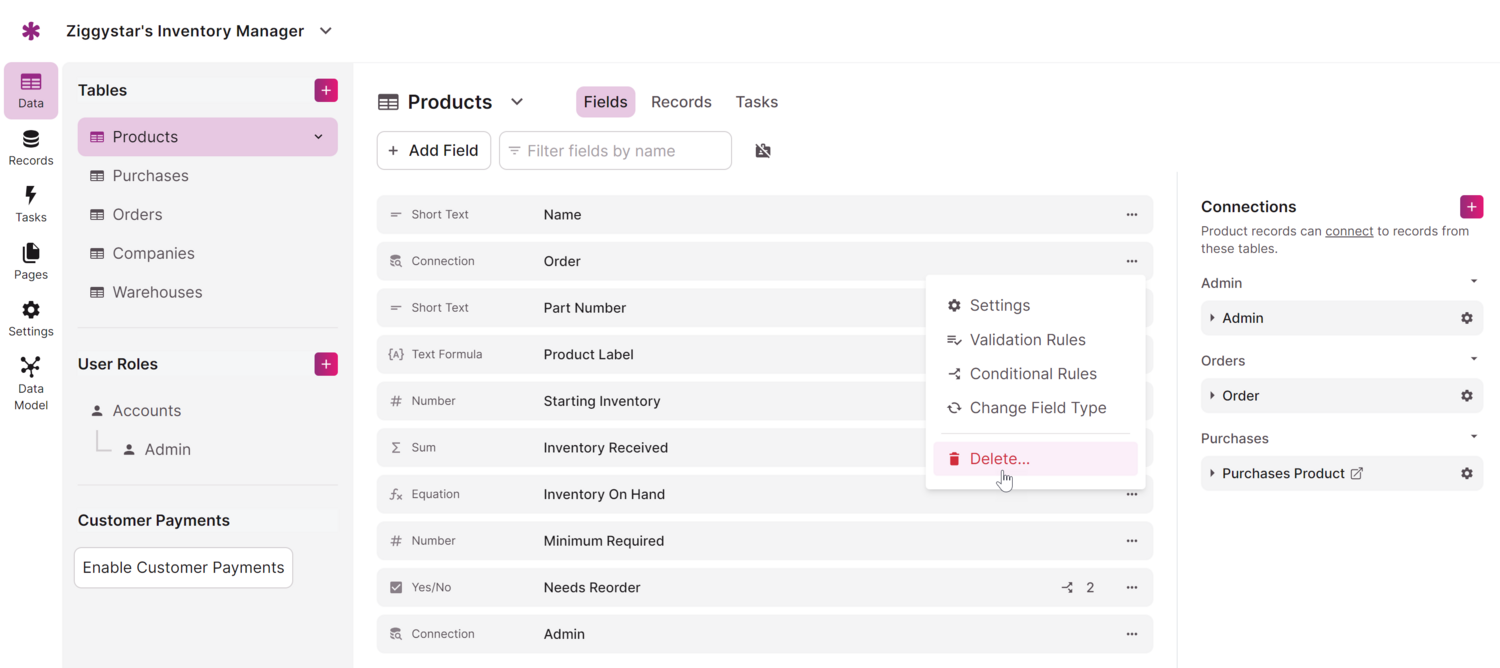Click conditional rules indicator on Needs Reorder
Screen dimensions: 1500x668
(1078, 588)
